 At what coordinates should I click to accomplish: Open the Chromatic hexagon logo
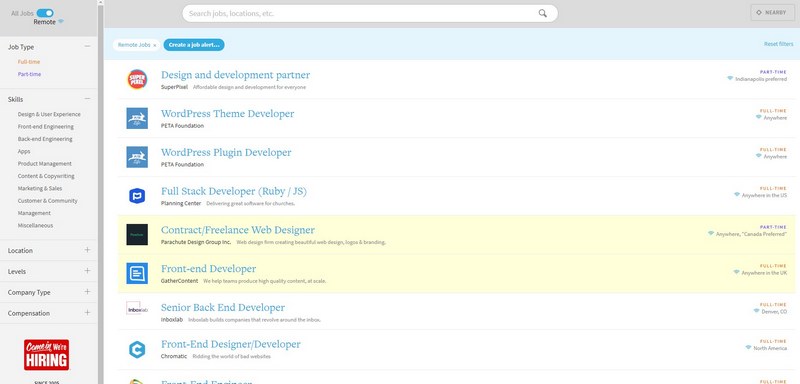coord(137,350)
